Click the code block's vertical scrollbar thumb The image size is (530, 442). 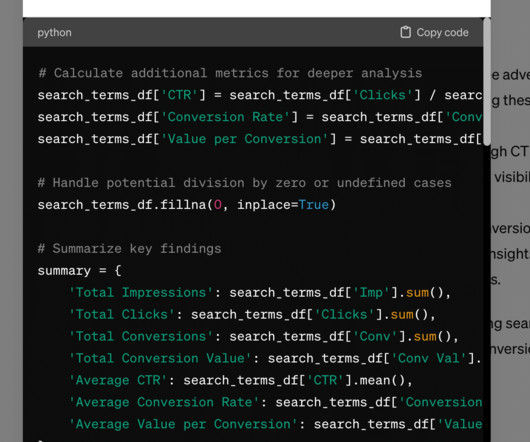click(487, 82)
